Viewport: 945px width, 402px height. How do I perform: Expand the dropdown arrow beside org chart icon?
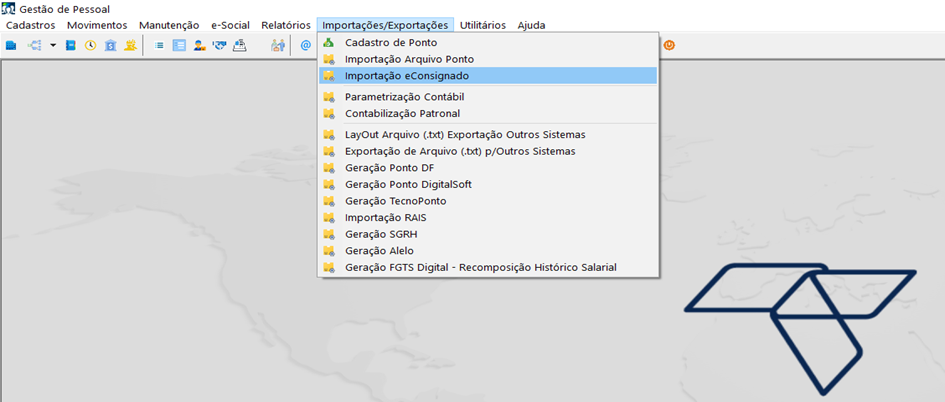point(53,45)
